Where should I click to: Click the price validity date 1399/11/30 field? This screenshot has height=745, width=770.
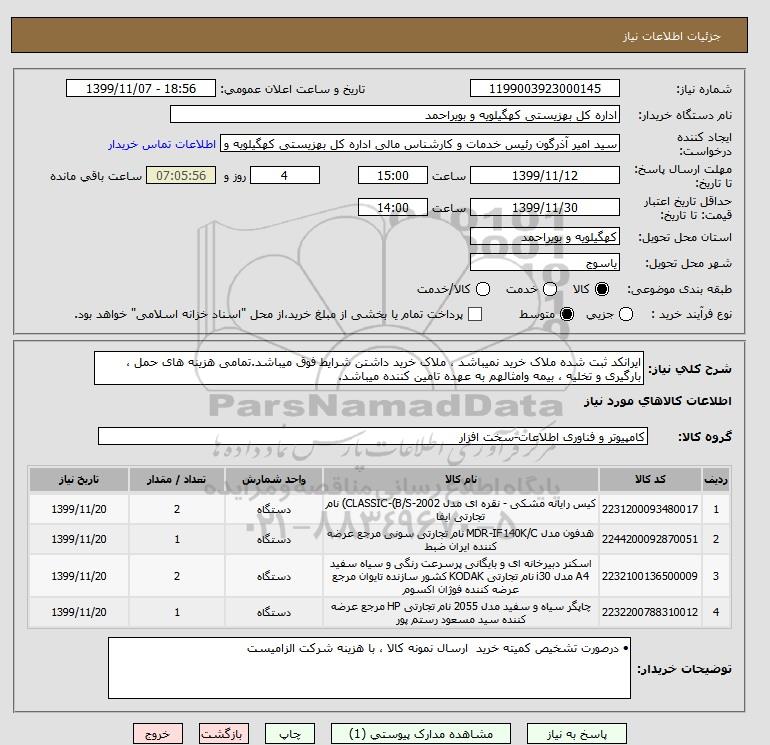pos(545,207)
